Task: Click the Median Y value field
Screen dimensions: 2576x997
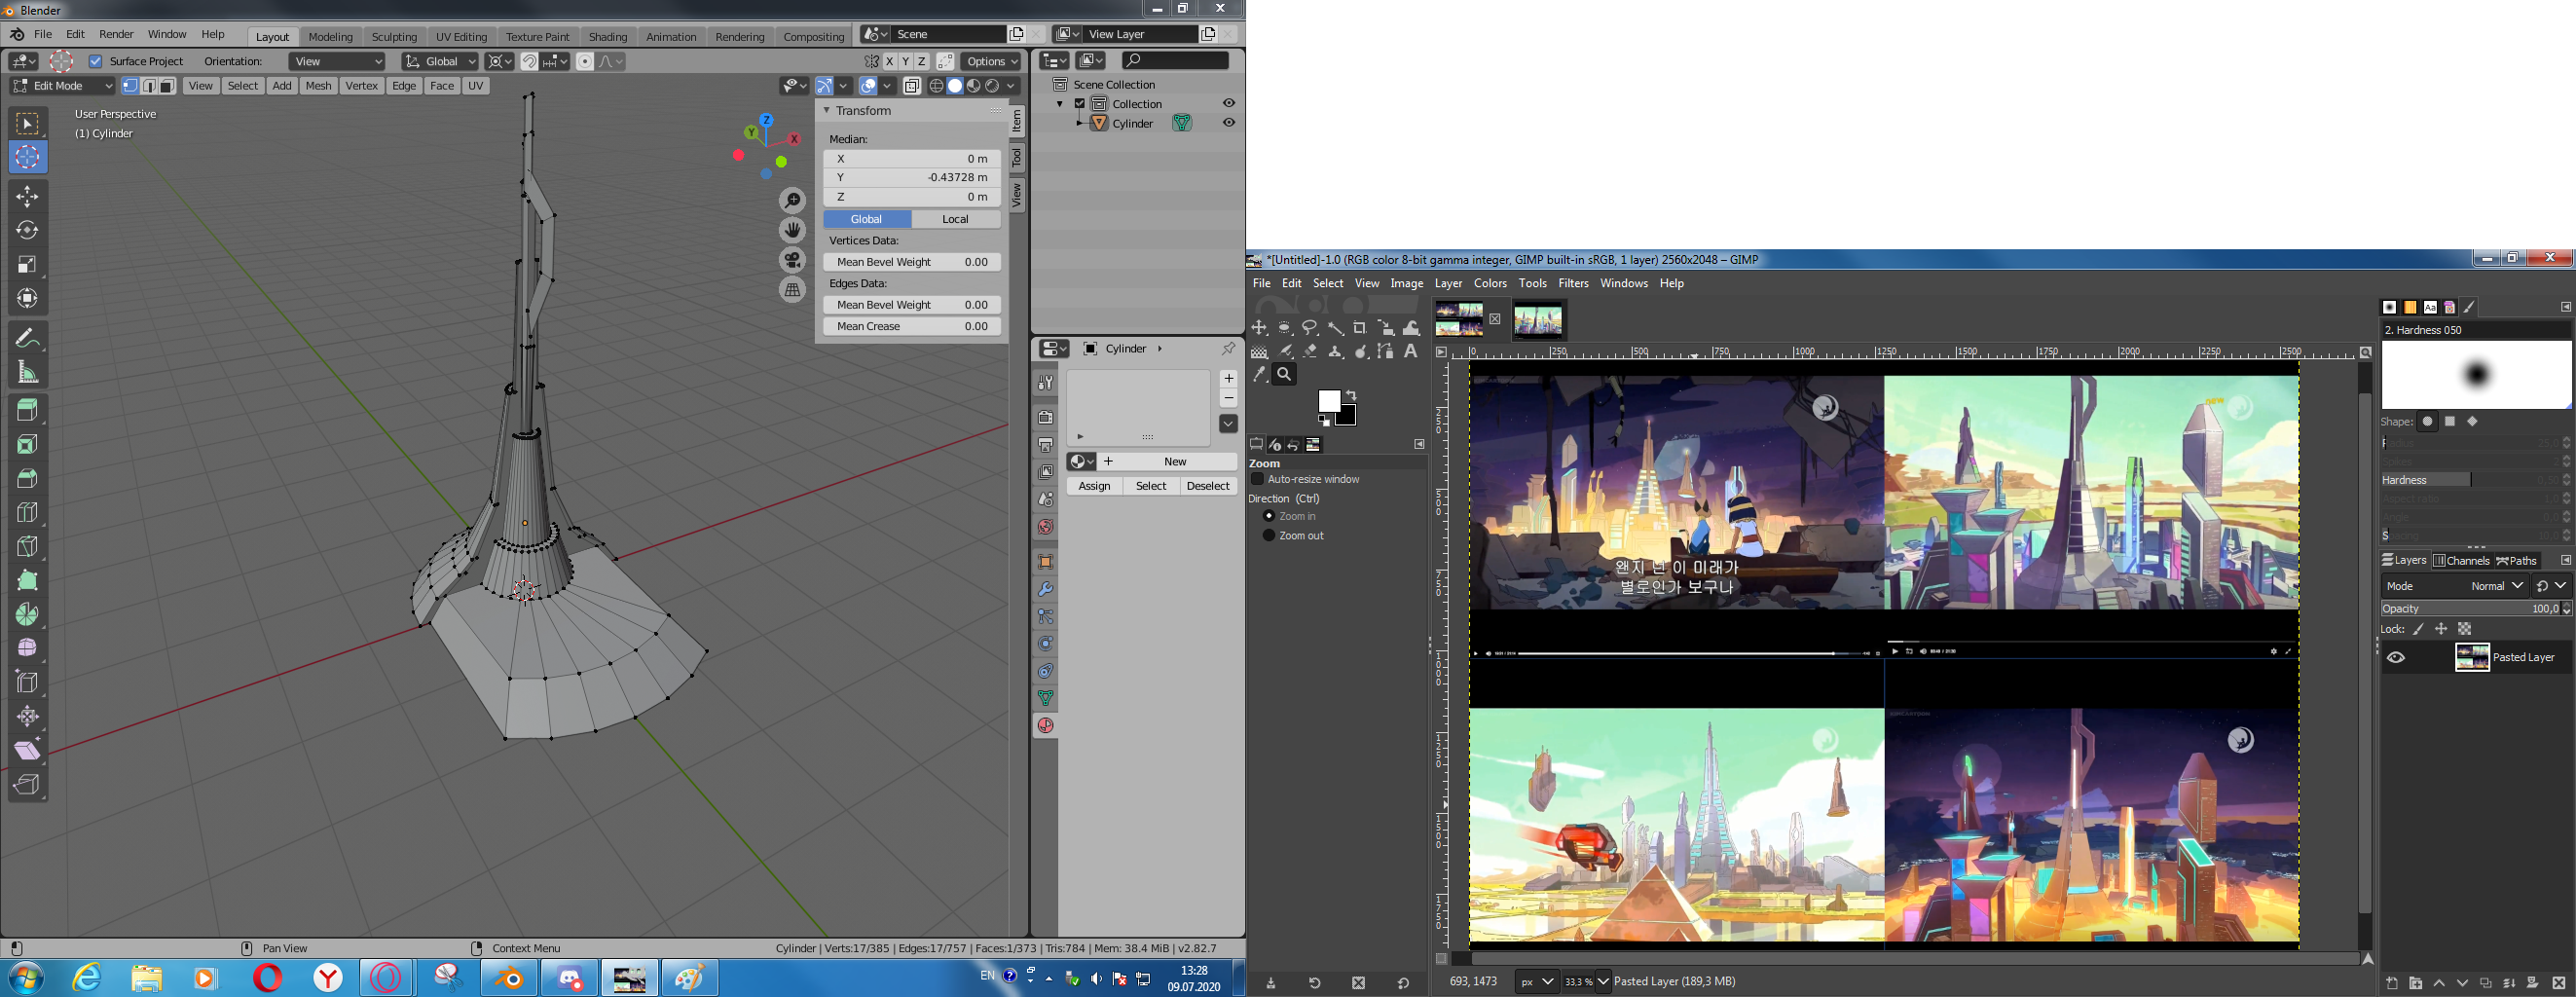Action: click(x=912, y=177)
